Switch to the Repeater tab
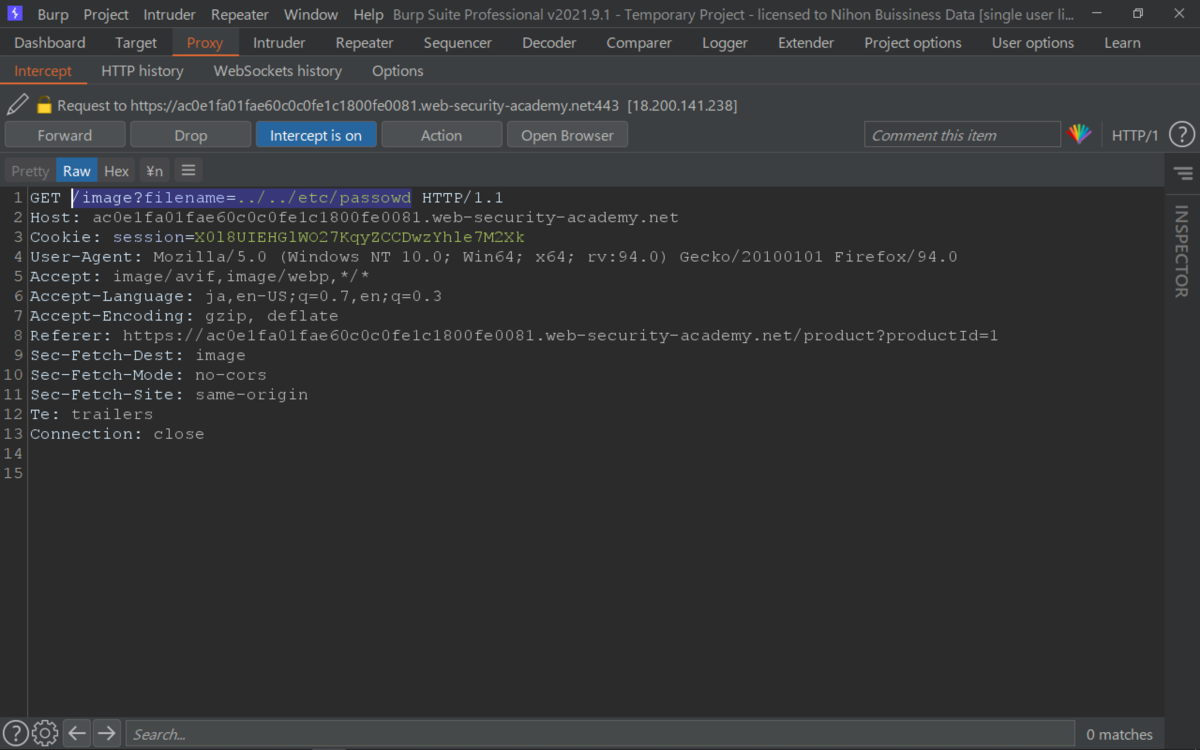The image size is (1200, 750). 365,43
